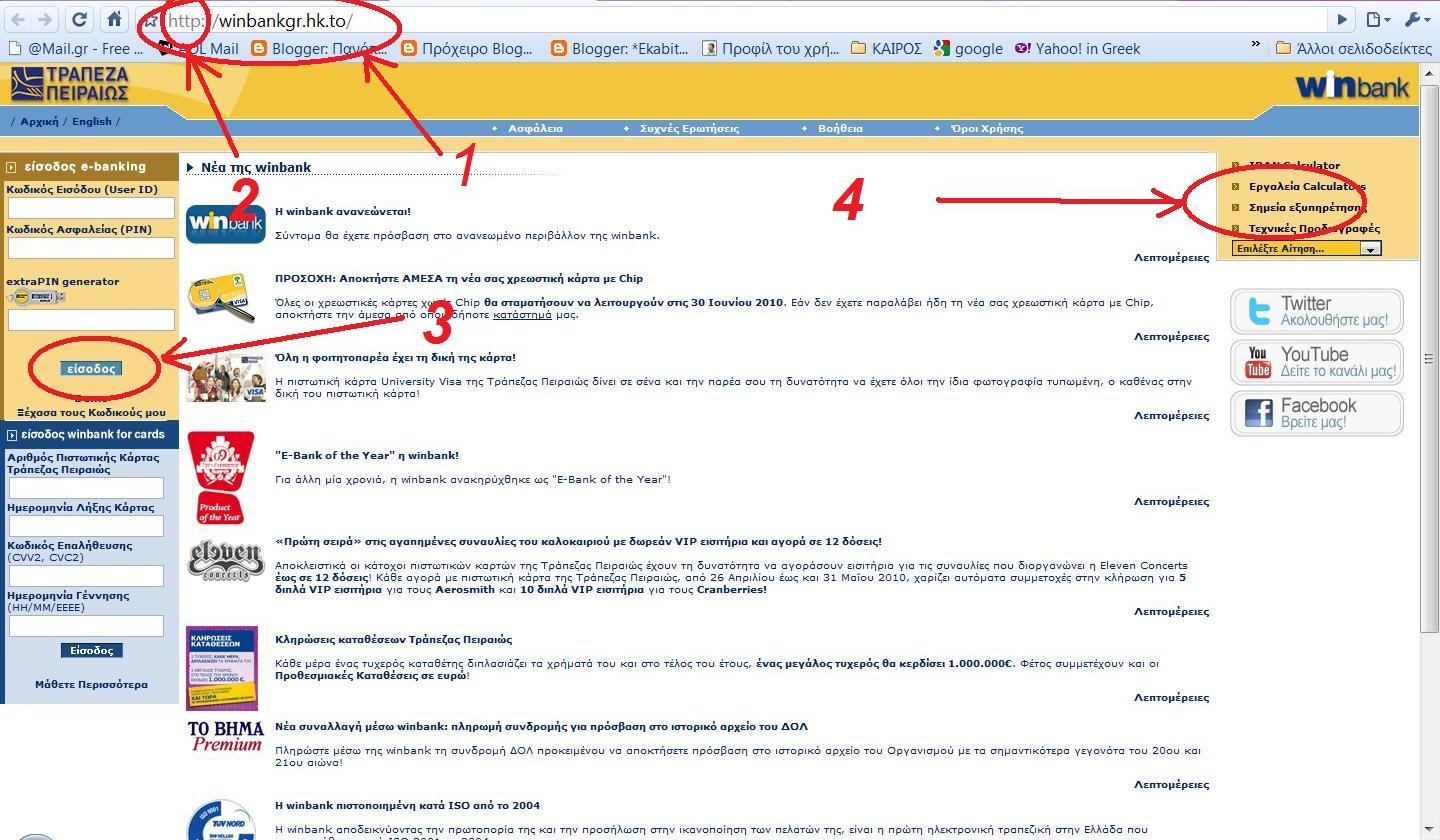
Task: Open the Συχνές Ερωτήσεις menu item
Action: pyautogui.click(x=689, y=128)
